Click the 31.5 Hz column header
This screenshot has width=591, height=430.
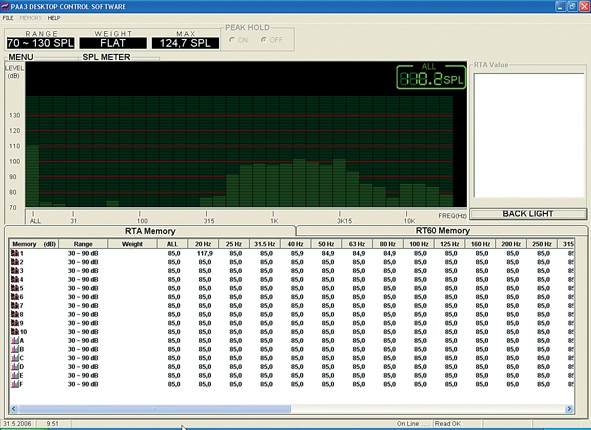click(265, 244)
